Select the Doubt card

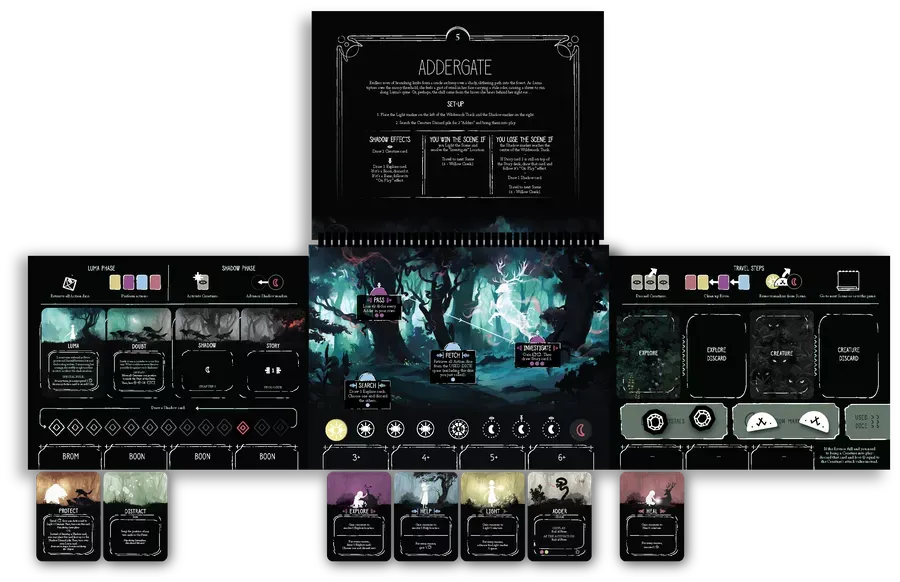click(139, 352)
